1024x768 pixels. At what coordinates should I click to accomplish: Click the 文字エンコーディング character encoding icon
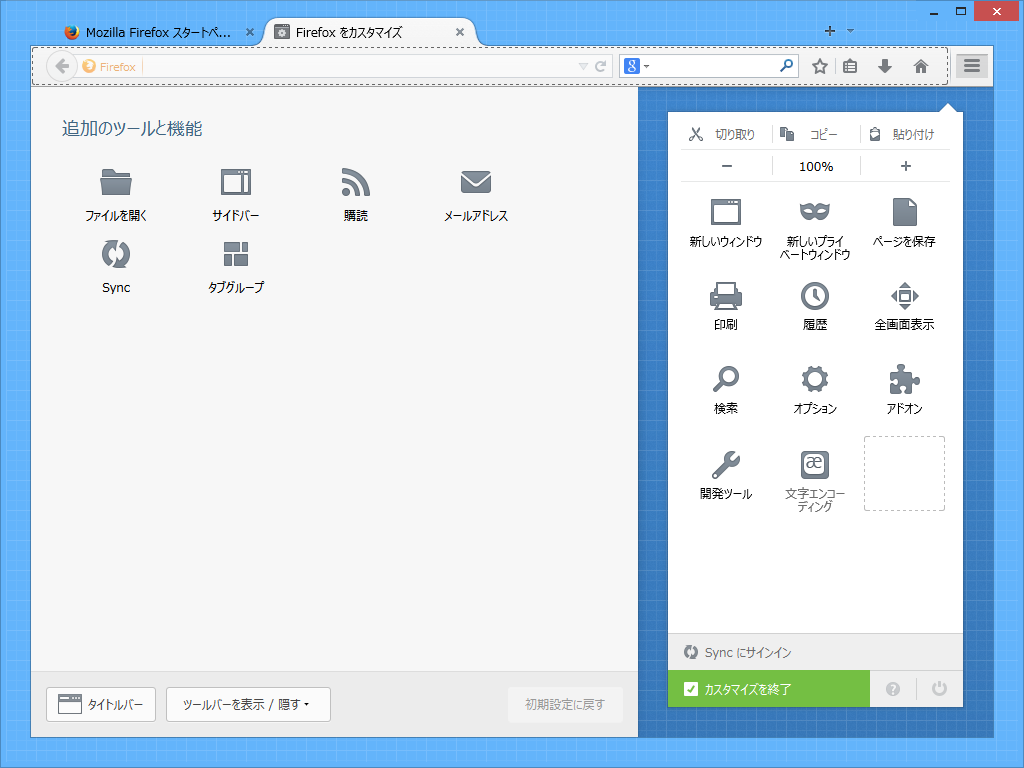814,468
